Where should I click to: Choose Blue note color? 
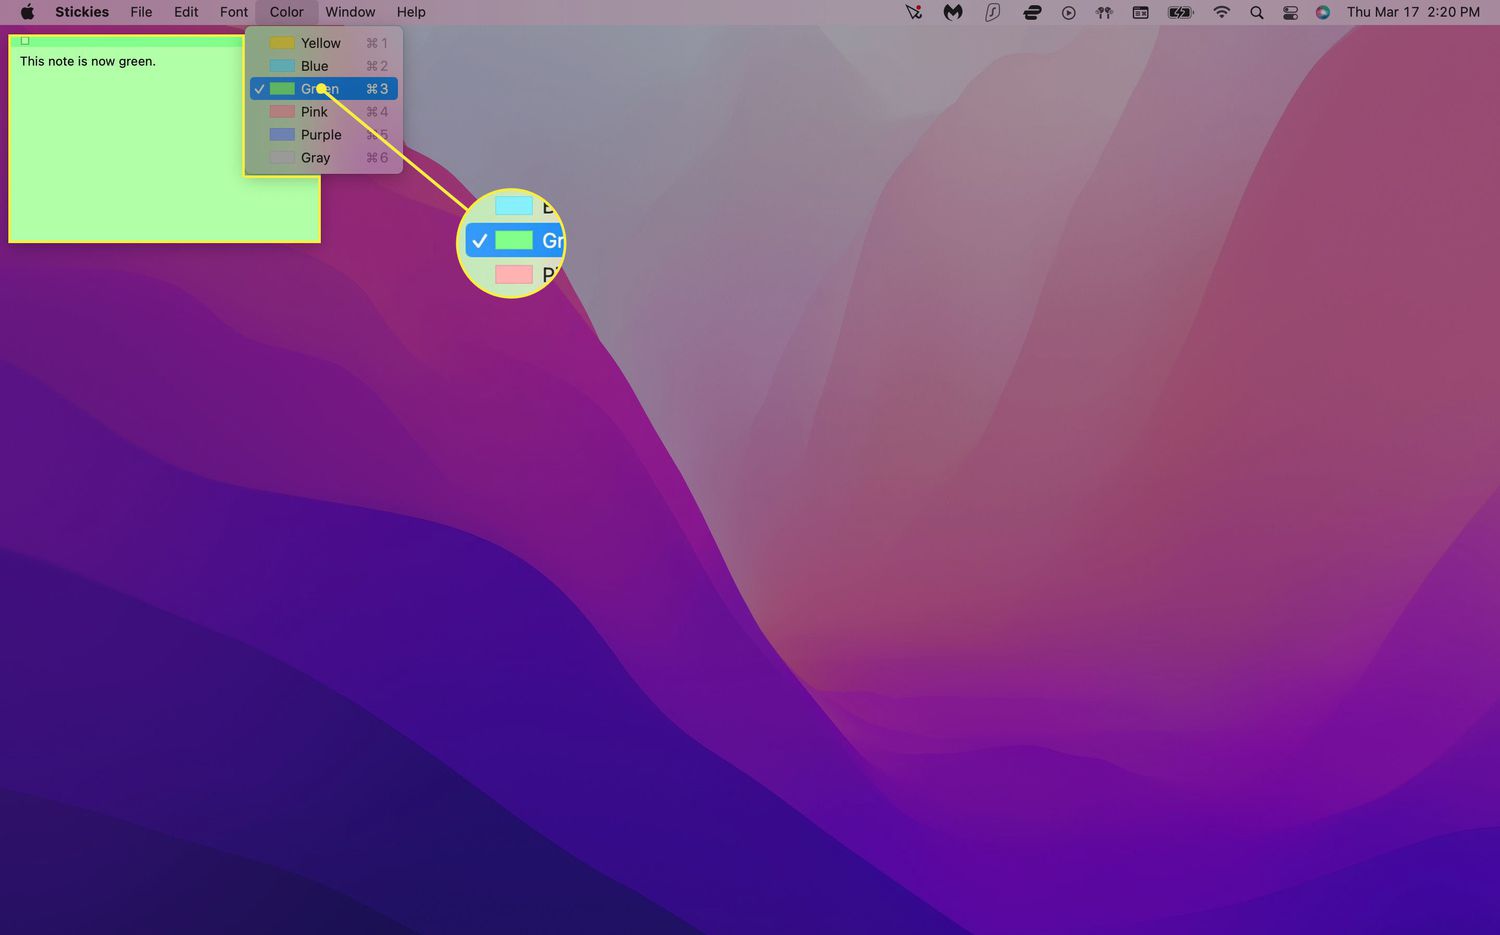pos(315,66)
